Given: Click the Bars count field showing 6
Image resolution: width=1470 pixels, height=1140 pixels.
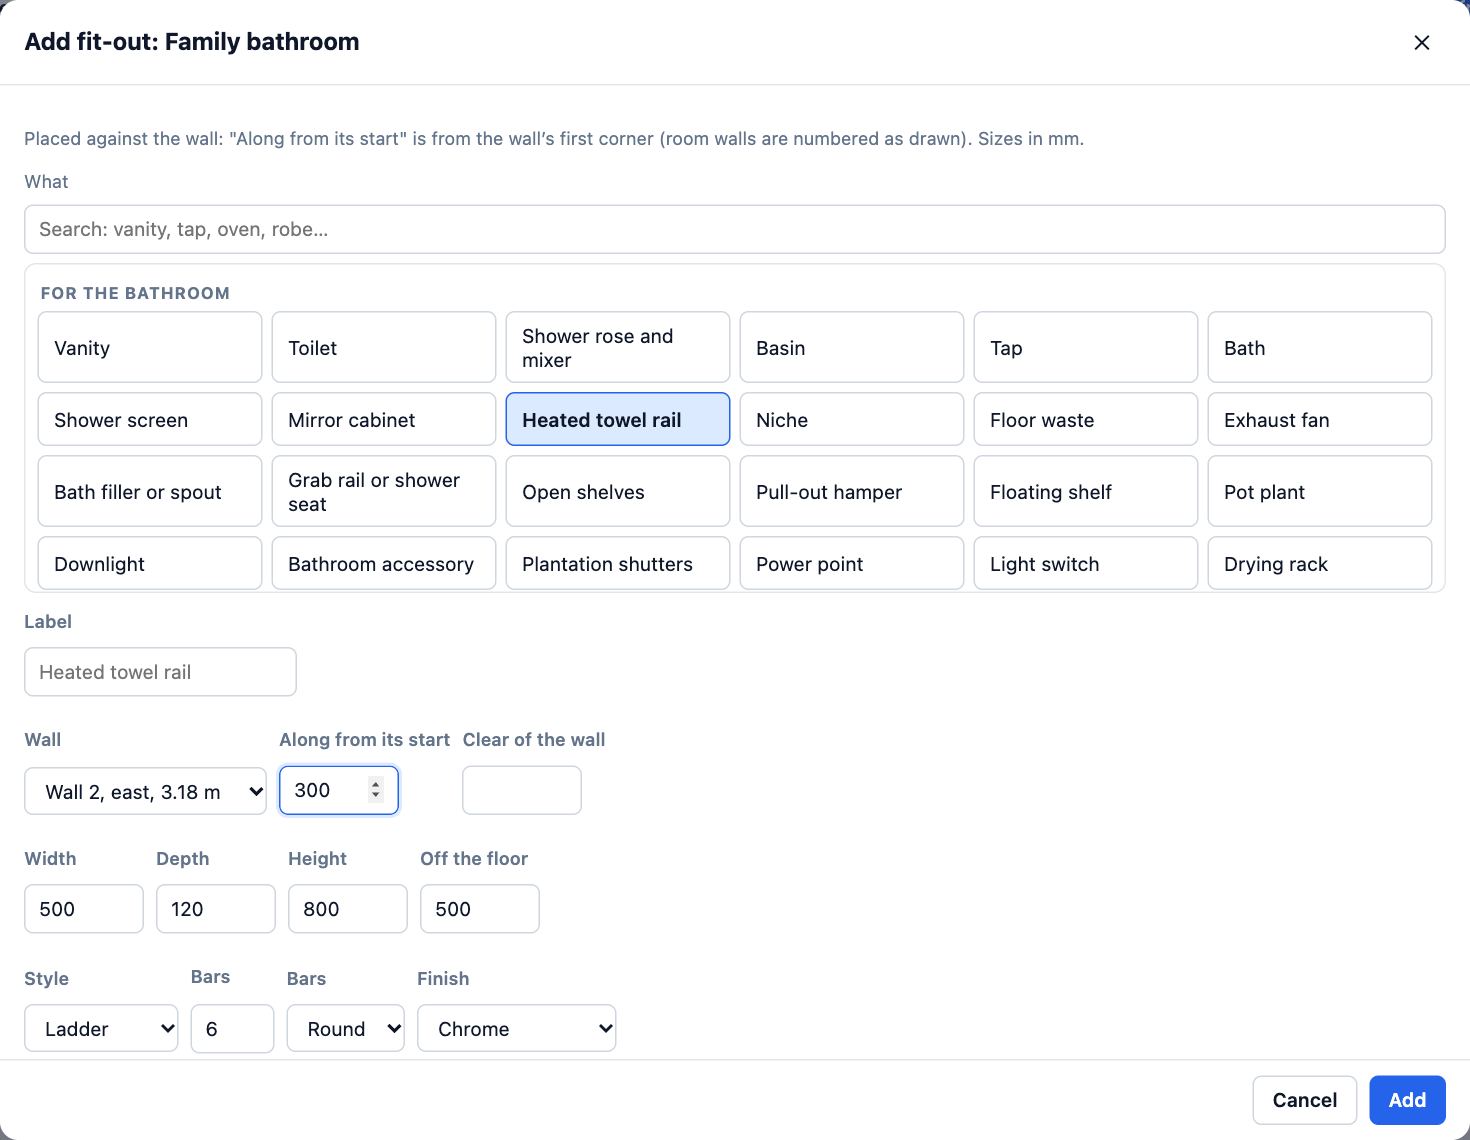Looking at the screenshot, I should click(x=232, y=1028).
